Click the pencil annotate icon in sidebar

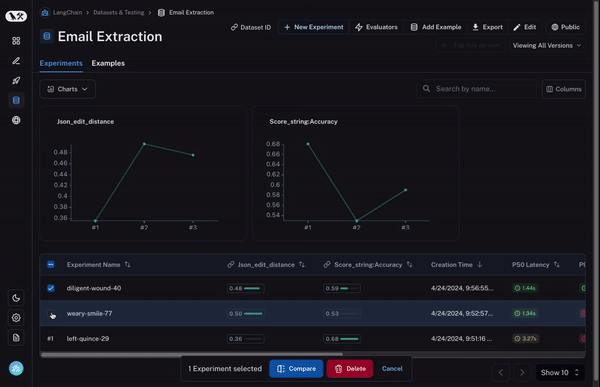pos(16,61)
